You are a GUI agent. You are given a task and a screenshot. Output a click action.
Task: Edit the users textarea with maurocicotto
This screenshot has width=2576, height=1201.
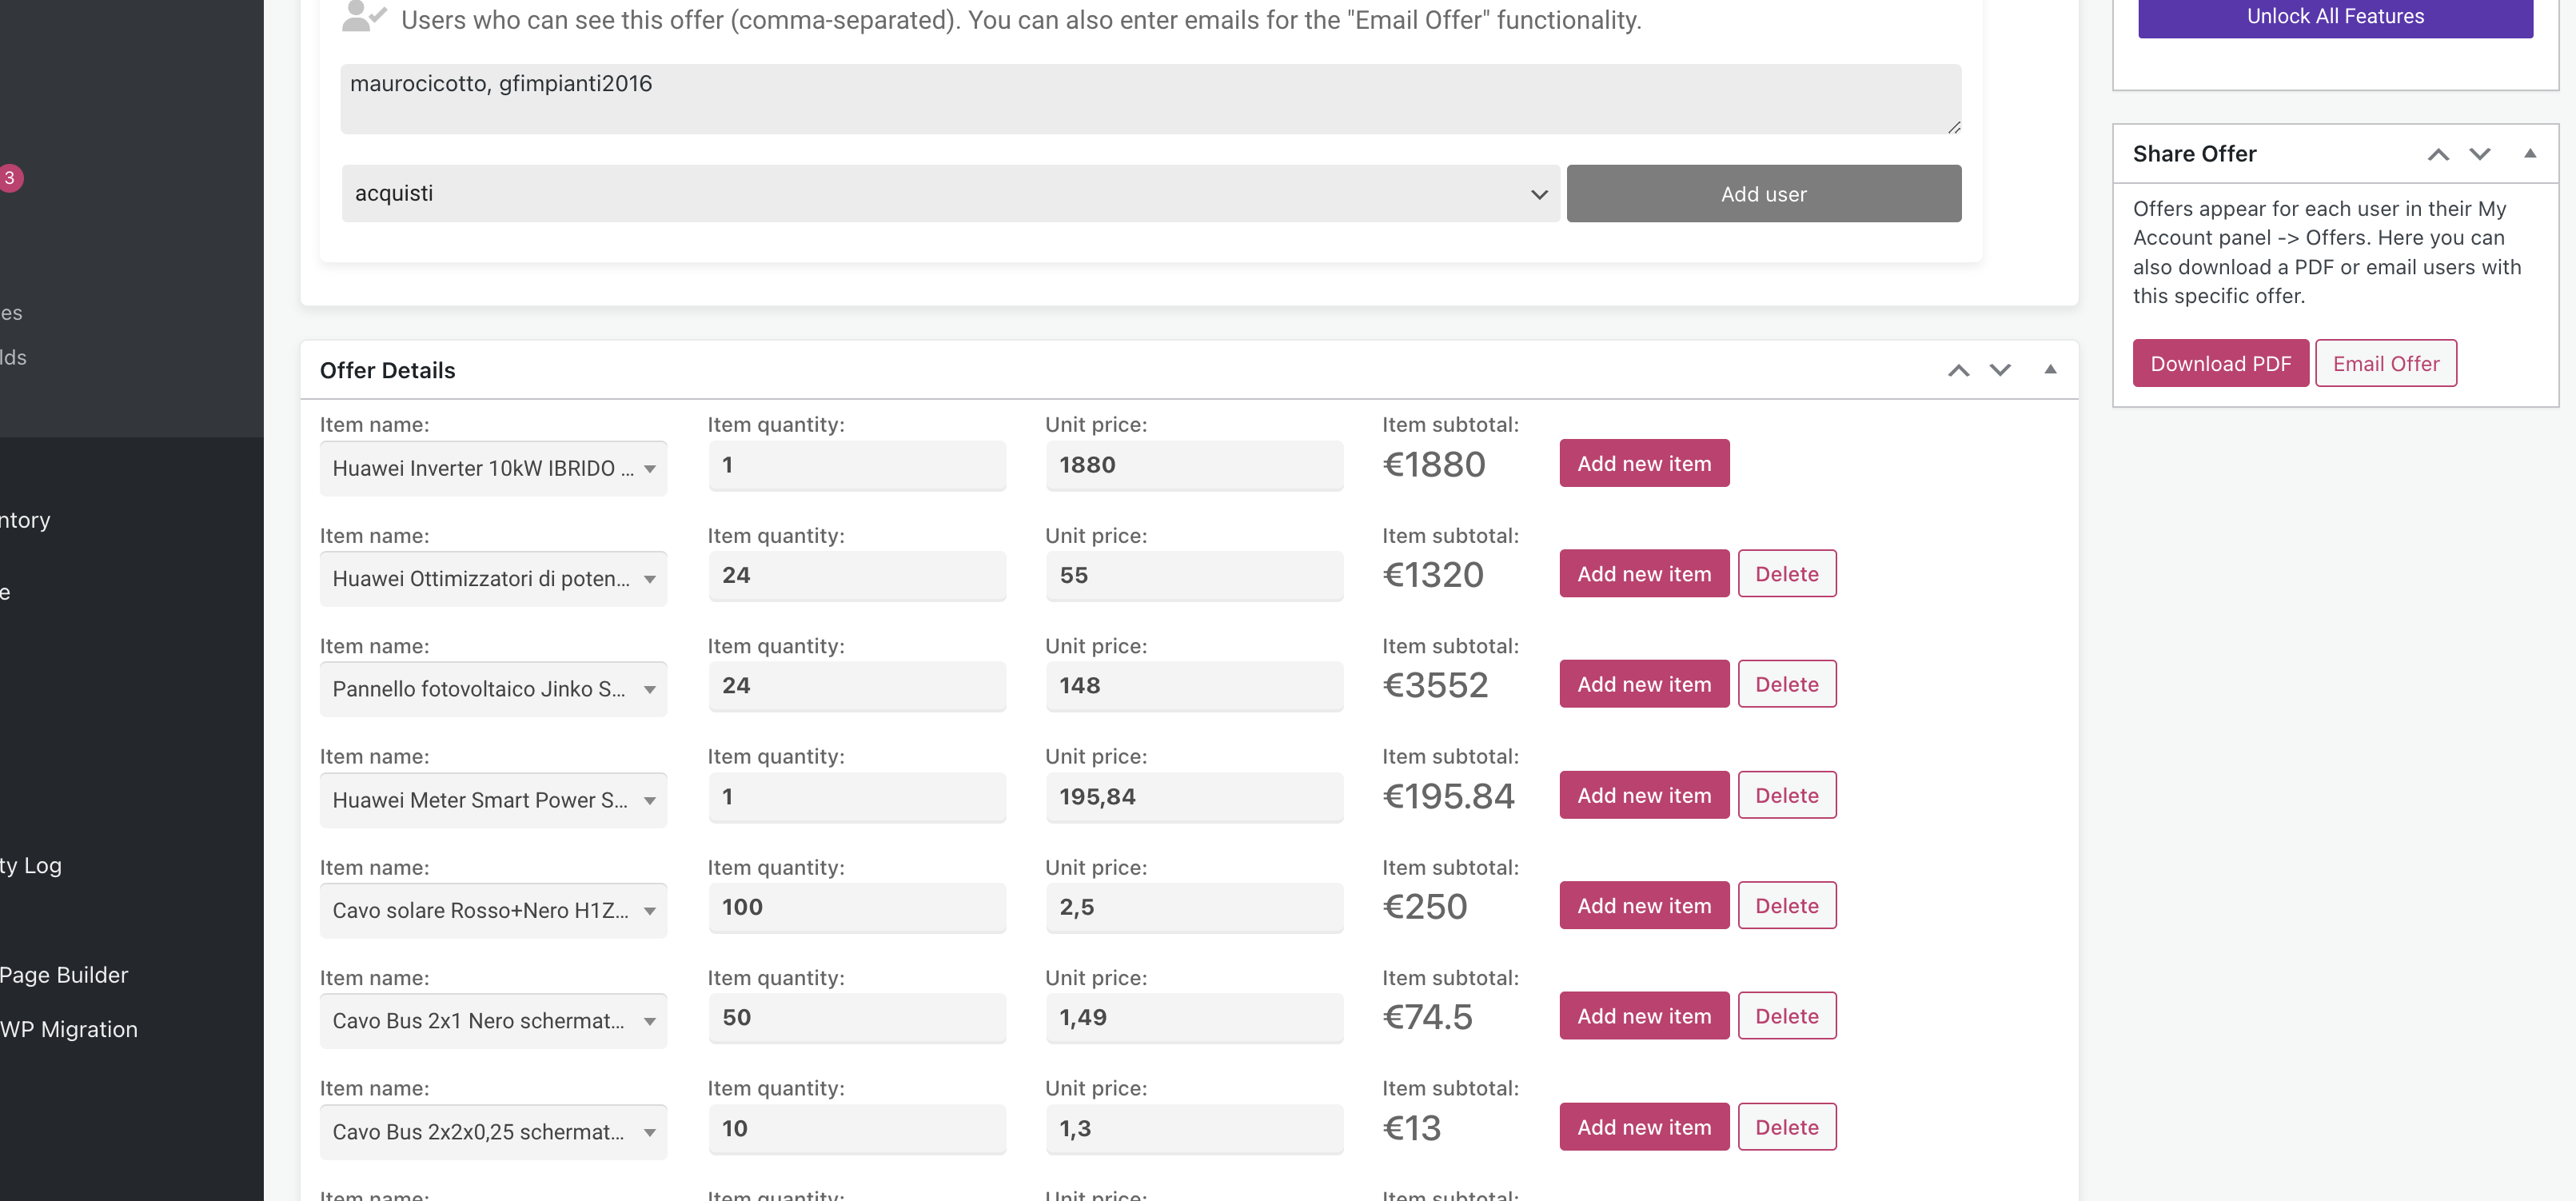pyautogui.click(x=1151, y=99)
